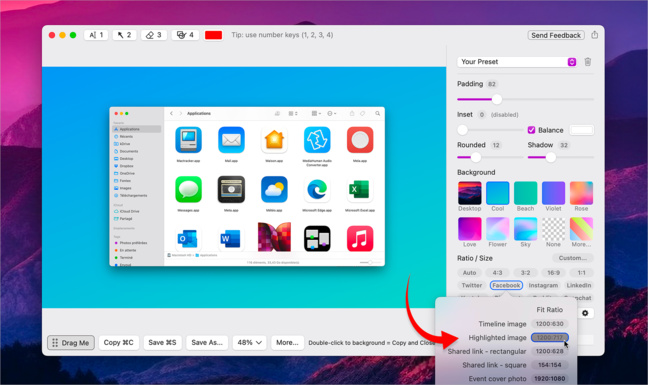Click the Inset slider handle
Image resolution: width=648 pixels, height=385 pixels.
[462, 130]
